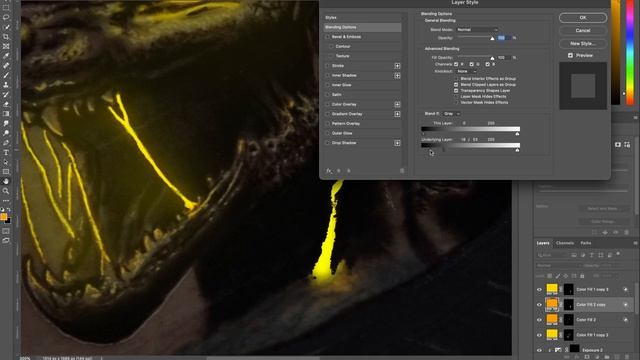The image size is (640, 360).
Task: Select the Magic Wand tool
Action: 6,27
